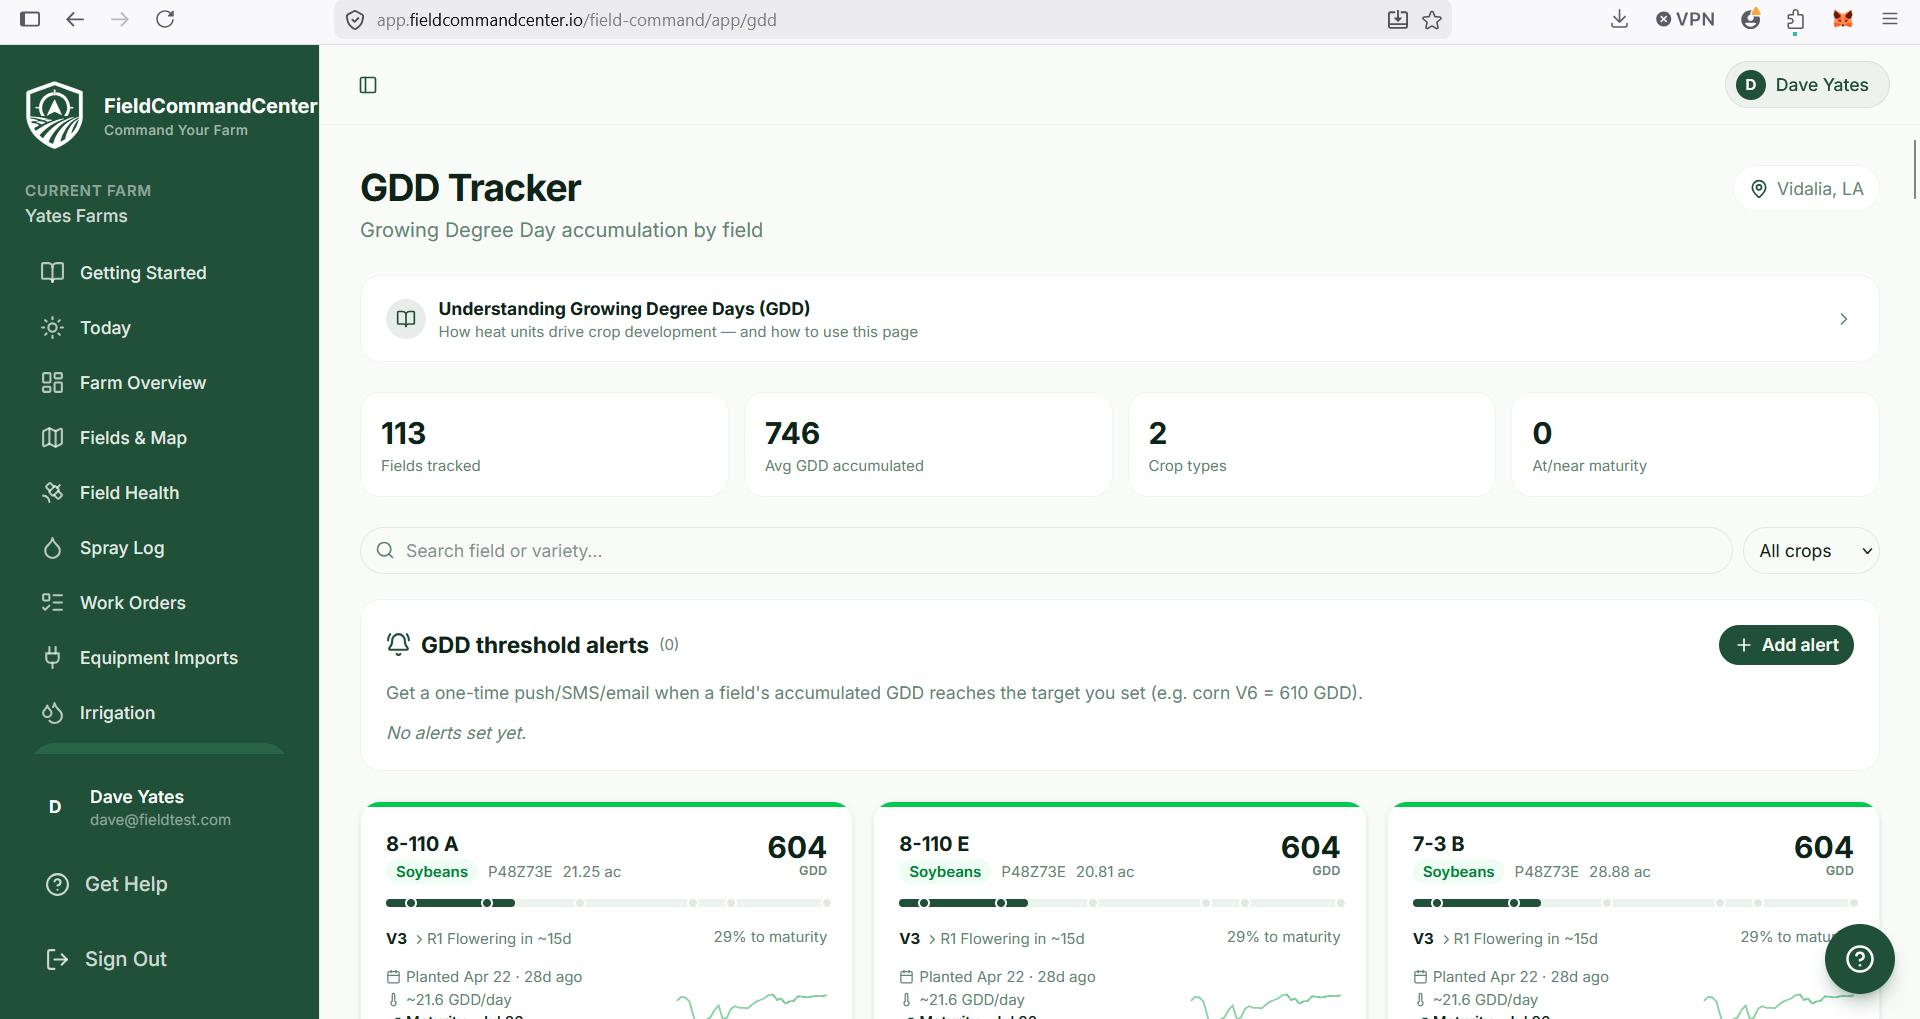Click the Equipment Imports plug icon
The height and width of the screenshot is (1019, 1920).
[52, 657]
